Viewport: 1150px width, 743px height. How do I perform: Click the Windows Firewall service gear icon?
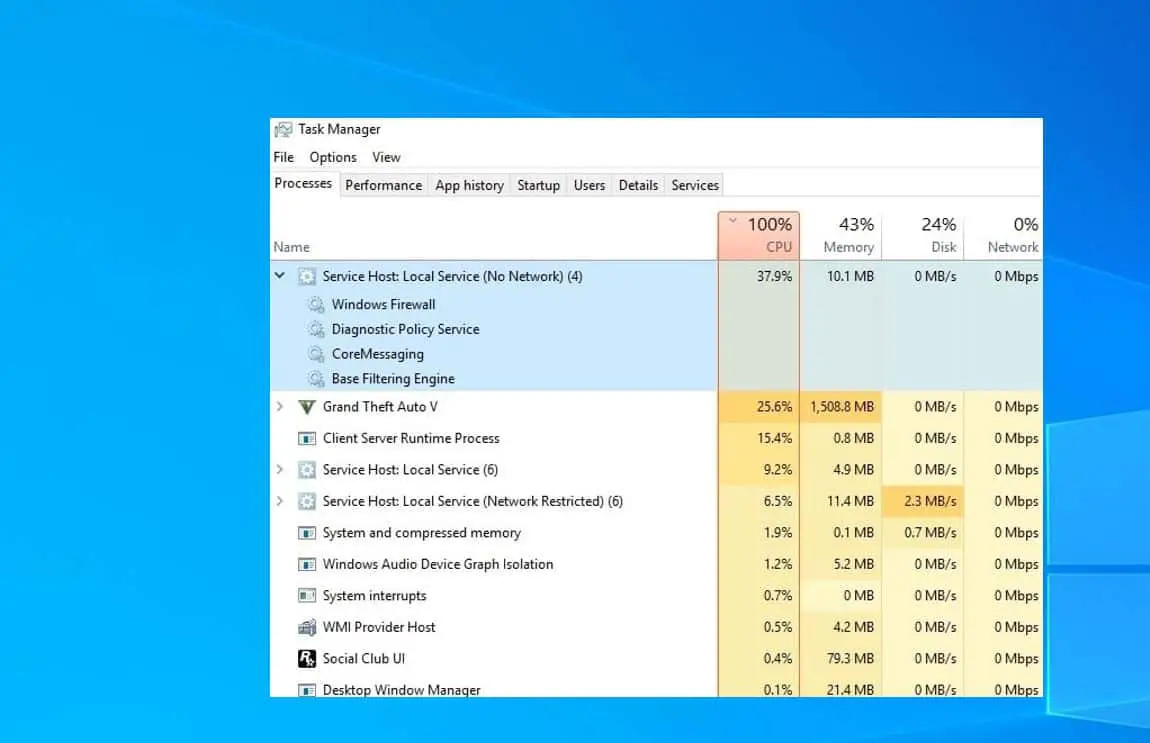pos(316,304)
